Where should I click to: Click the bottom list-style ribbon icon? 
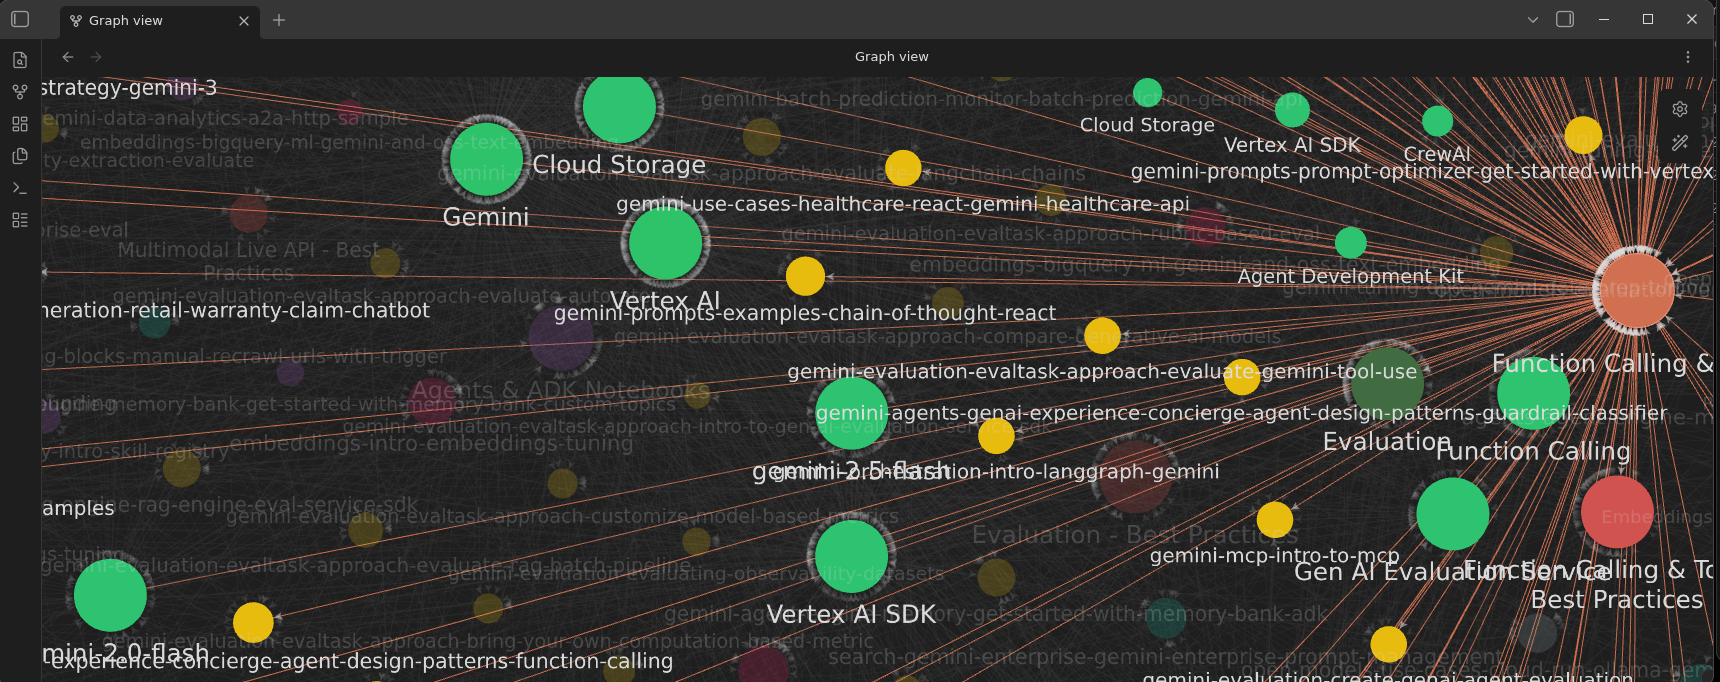click(x=20, y=220)
